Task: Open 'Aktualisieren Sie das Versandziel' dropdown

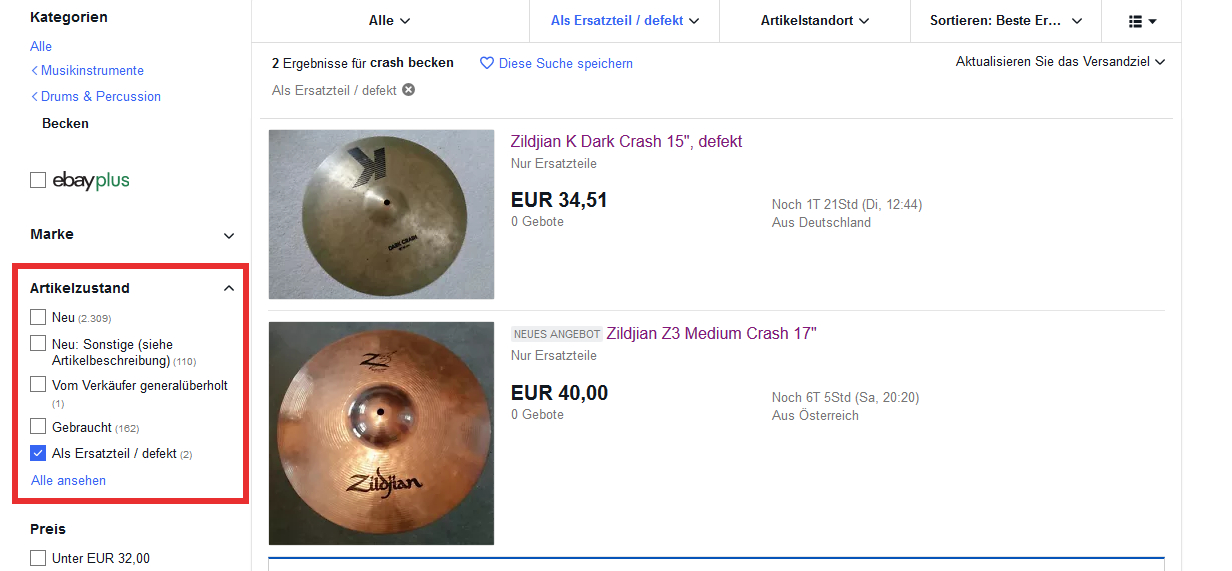Action: 1060,62
